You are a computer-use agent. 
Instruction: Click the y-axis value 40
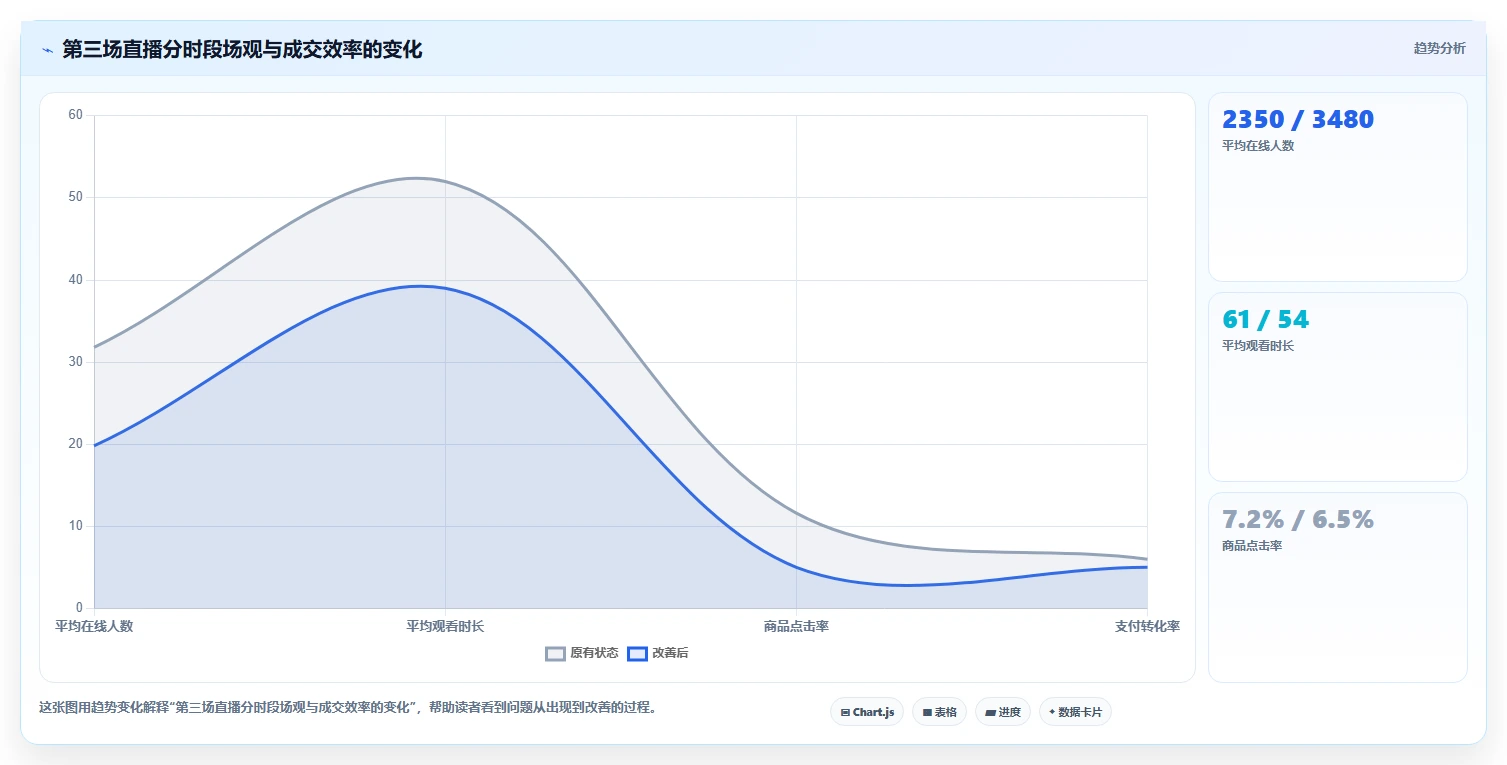pos(75,280)
